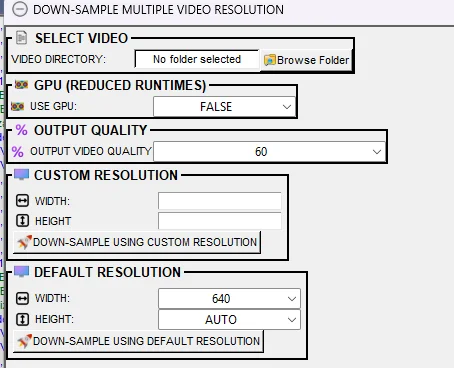
Task: Click the rocket icon on custom resolution button
Action: (24, 242)
